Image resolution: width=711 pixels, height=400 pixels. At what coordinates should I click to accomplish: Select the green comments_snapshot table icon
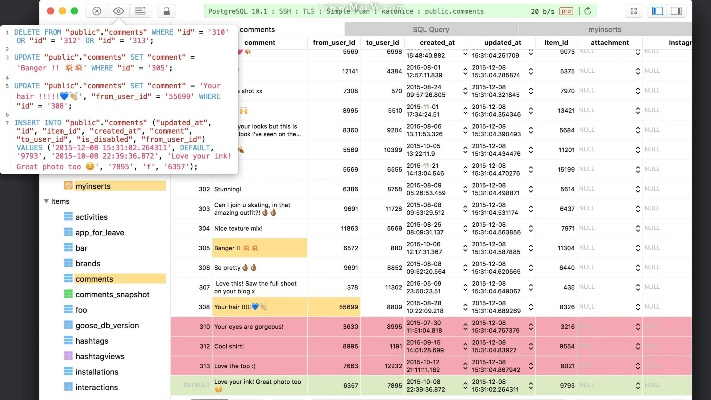pos(69,294)
